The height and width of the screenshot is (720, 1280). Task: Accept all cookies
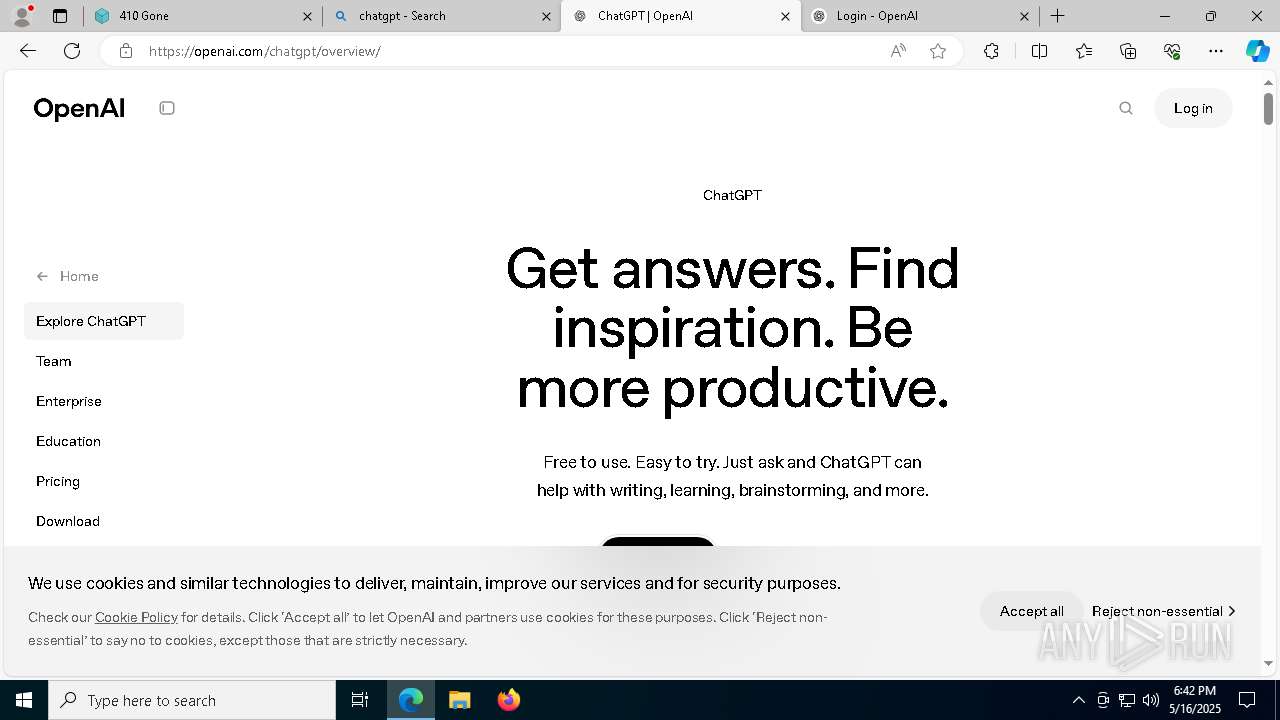[x=1031, y=611]
